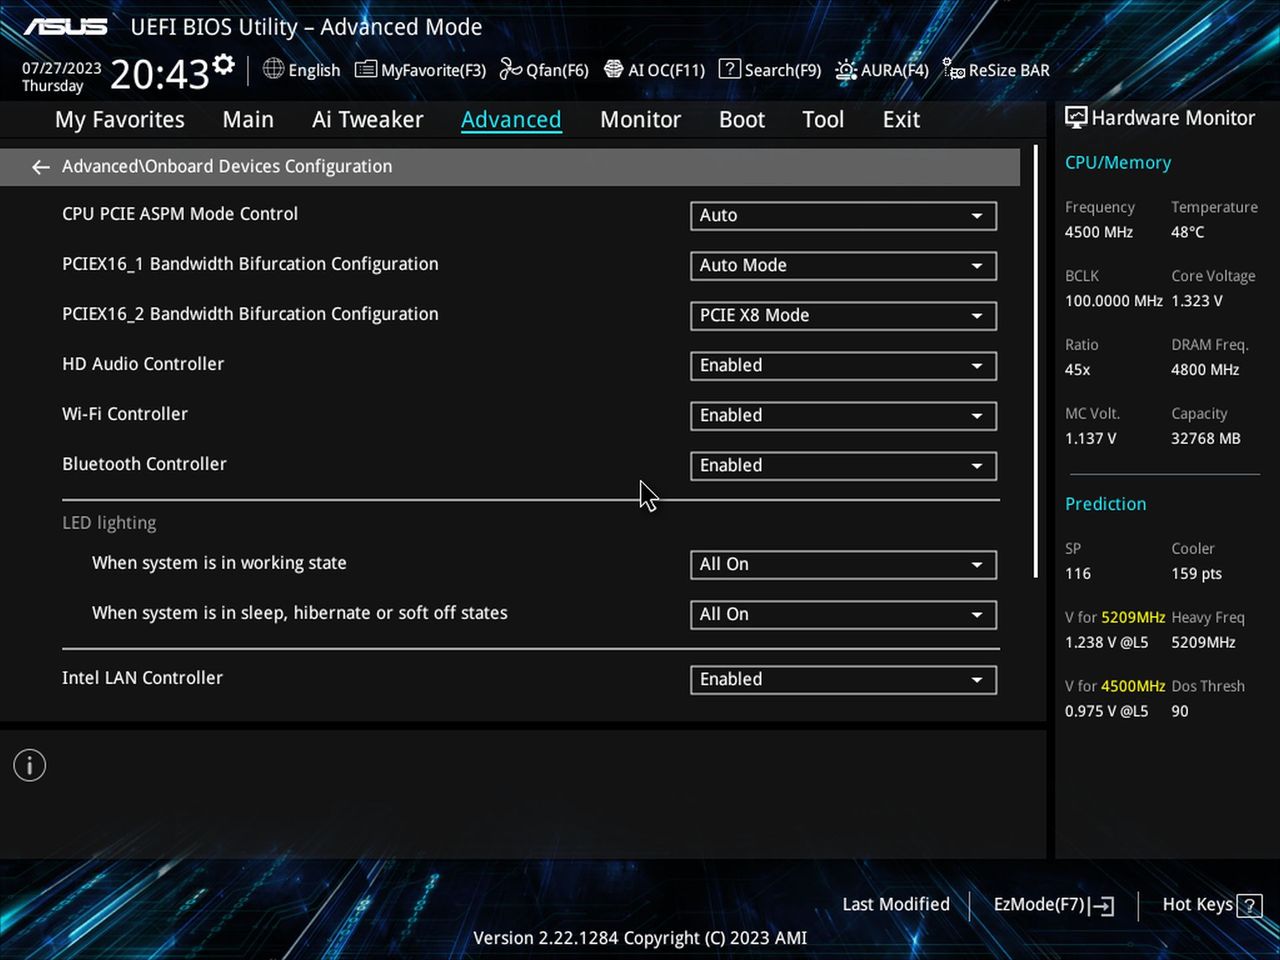Image resolution: width=1280 pixels, height=960 pixels.
Task: Select the HD Audio Controller label
Action: (143, 364)
